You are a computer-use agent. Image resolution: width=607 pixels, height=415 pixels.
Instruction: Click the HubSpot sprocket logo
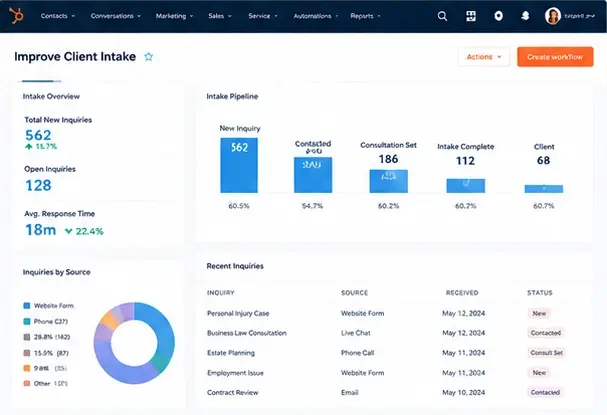[x=16, y=16]
